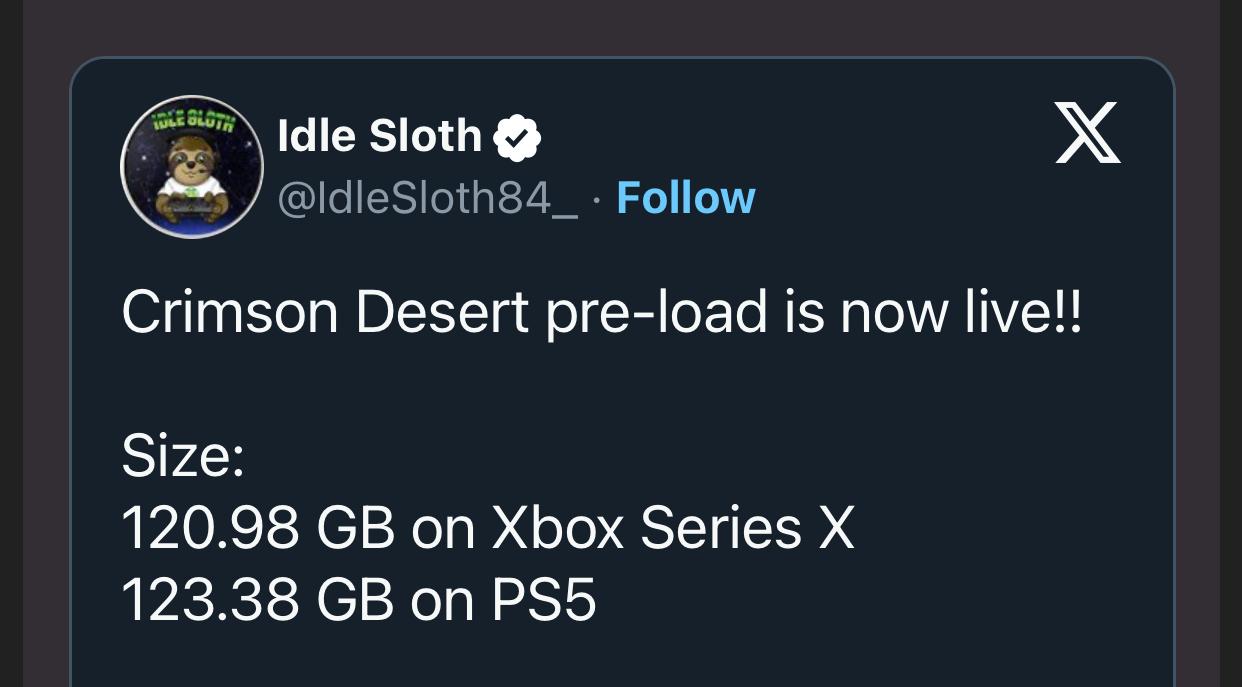This screenshot has height=687, width=1242.
Task: Click the word 'PS5' in tweet
Action: [x=544, y=599]
